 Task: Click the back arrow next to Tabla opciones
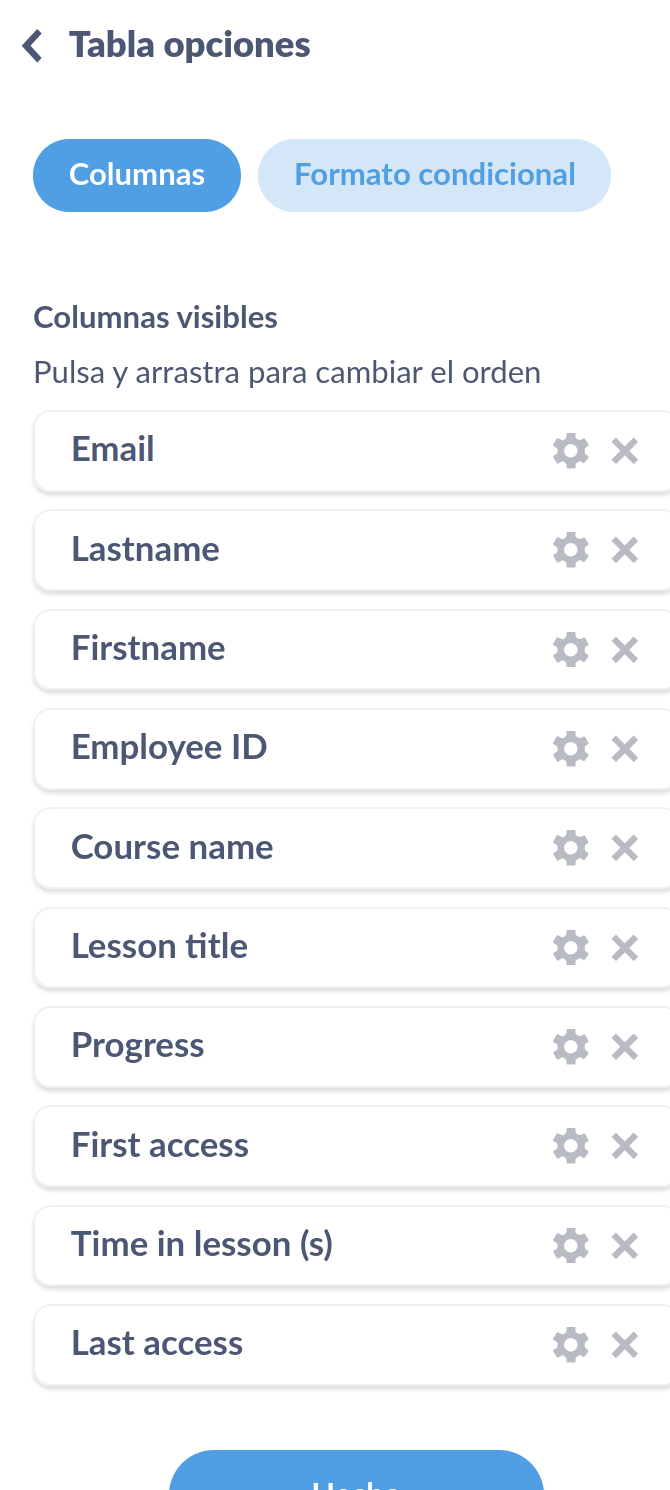click(x=31, y=44)
